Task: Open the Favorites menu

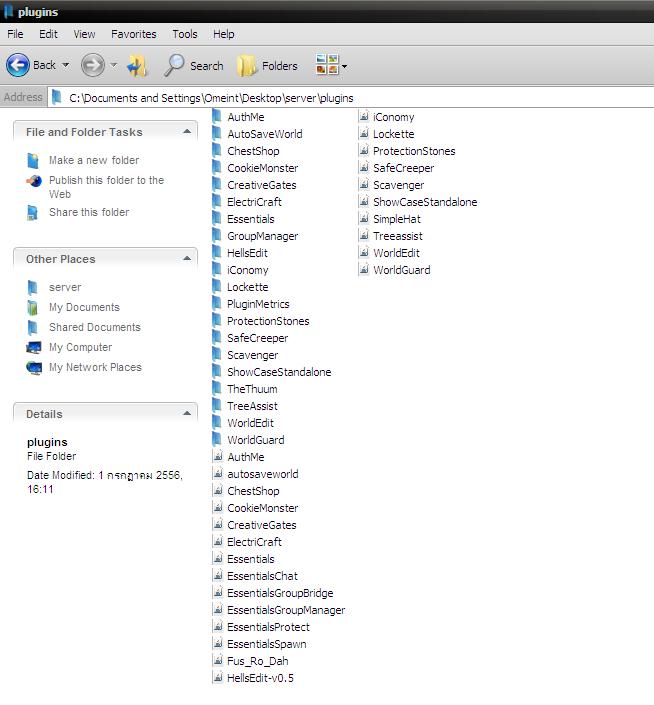Action: (x=133, y=34)
